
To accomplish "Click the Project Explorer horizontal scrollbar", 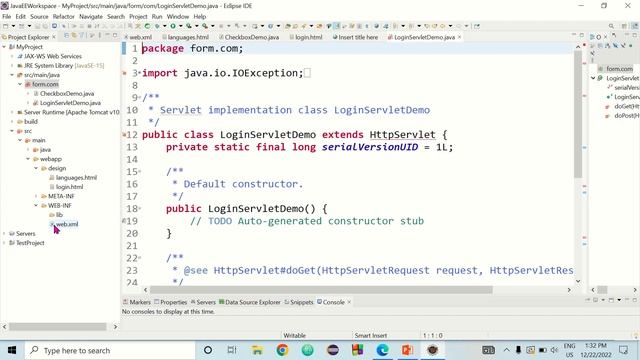I will (x=58, y=327).
